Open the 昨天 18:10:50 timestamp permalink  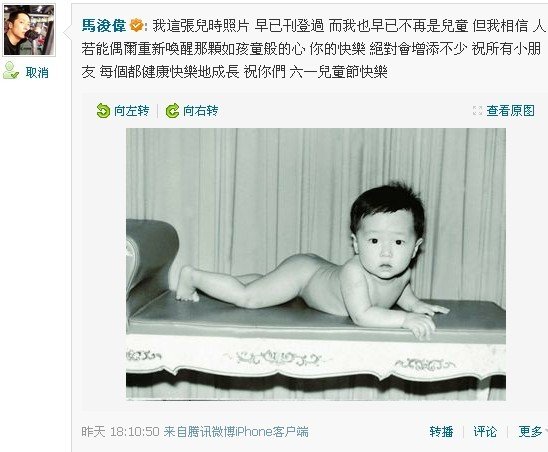pyautogui.click(x=120, y=432)
